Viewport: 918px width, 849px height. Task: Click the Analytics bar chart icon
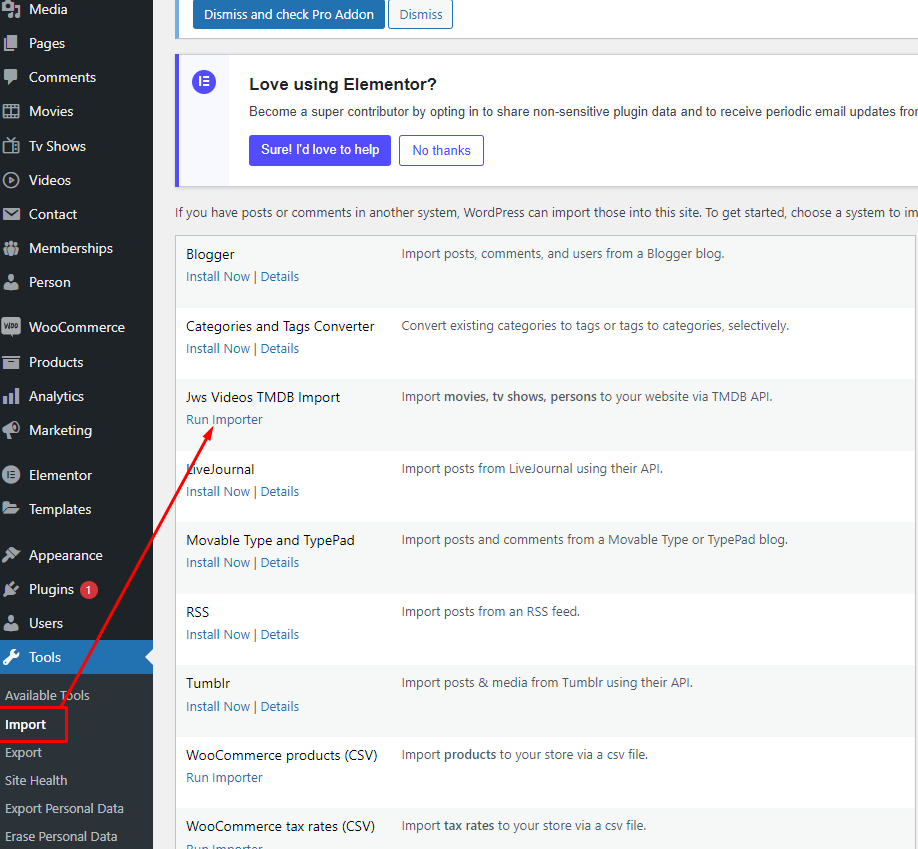point(11,396)
